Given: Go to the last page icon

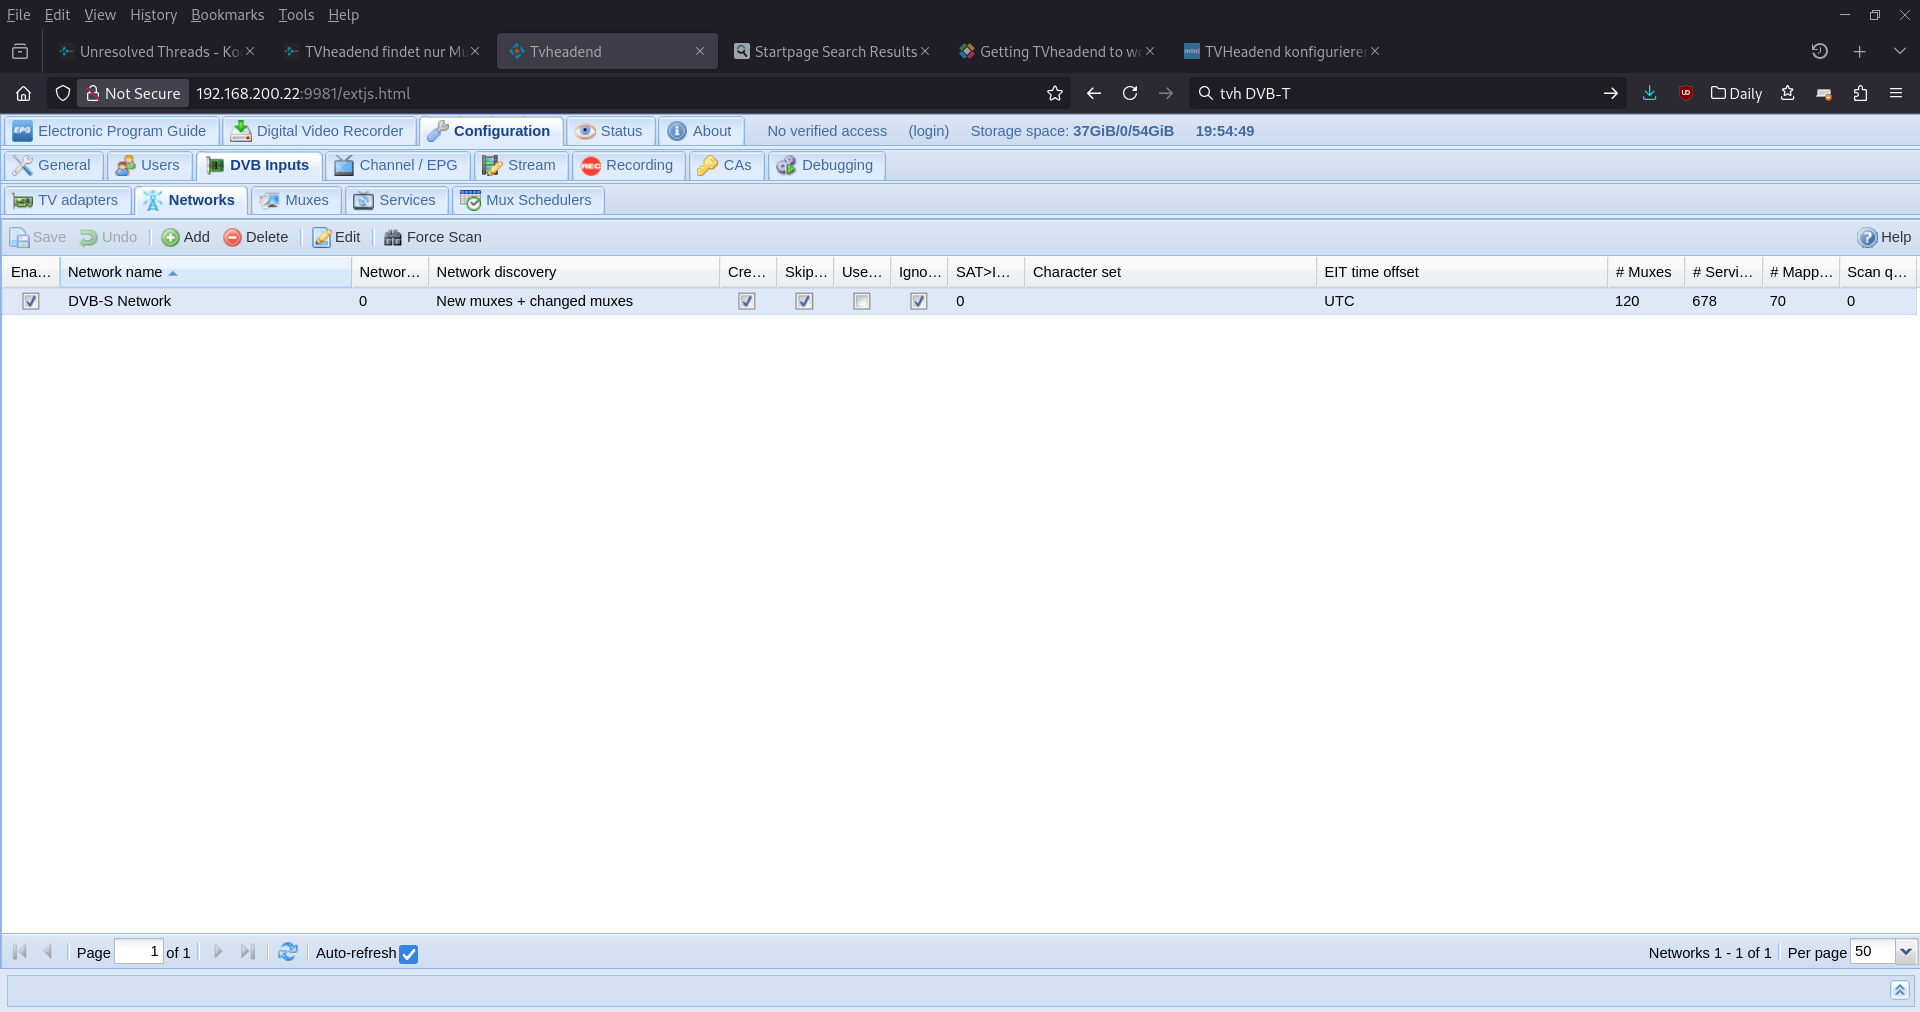Looking at the screenshot, I should 248,952.
